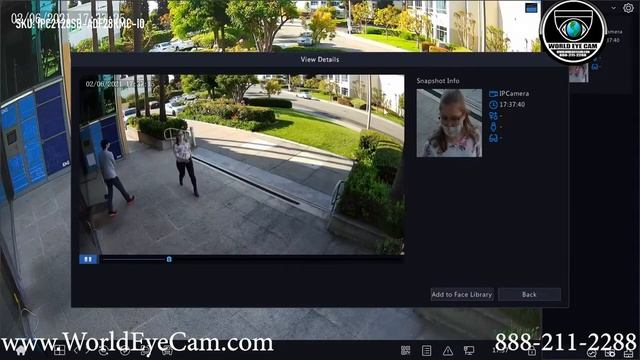Click the blue icon atop live view
This screenshot has width=640, height=360.
531,8
